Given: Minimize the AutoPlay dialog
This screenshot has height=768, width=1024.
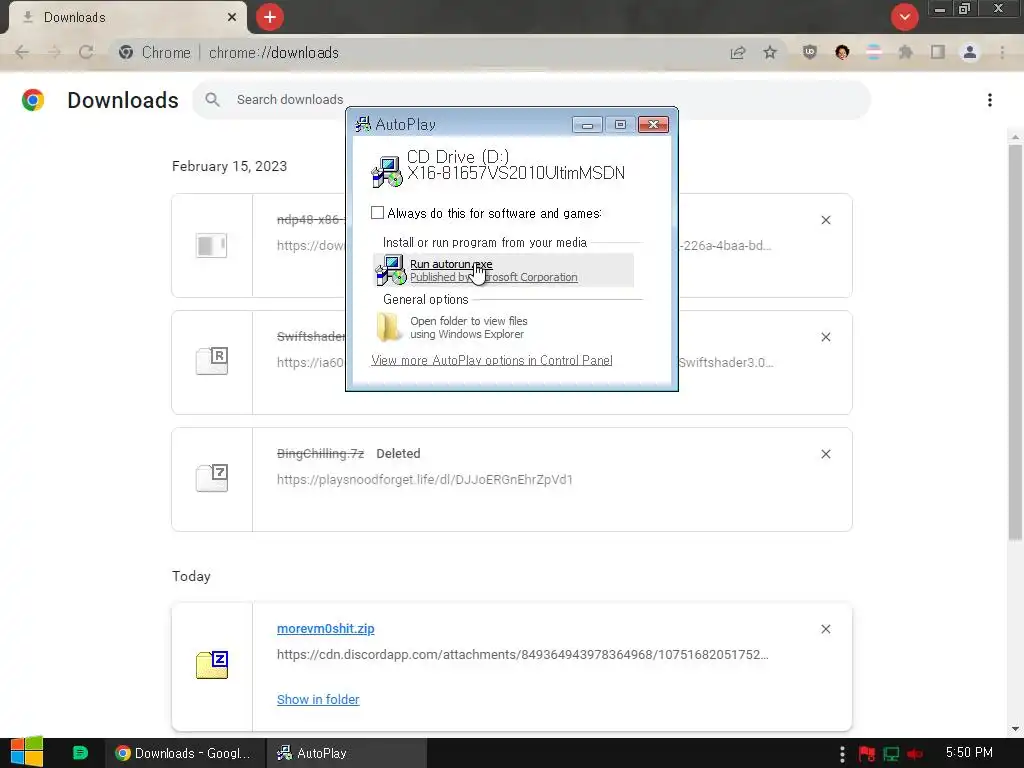Looking at the screenshot, I should click(587, 125).
